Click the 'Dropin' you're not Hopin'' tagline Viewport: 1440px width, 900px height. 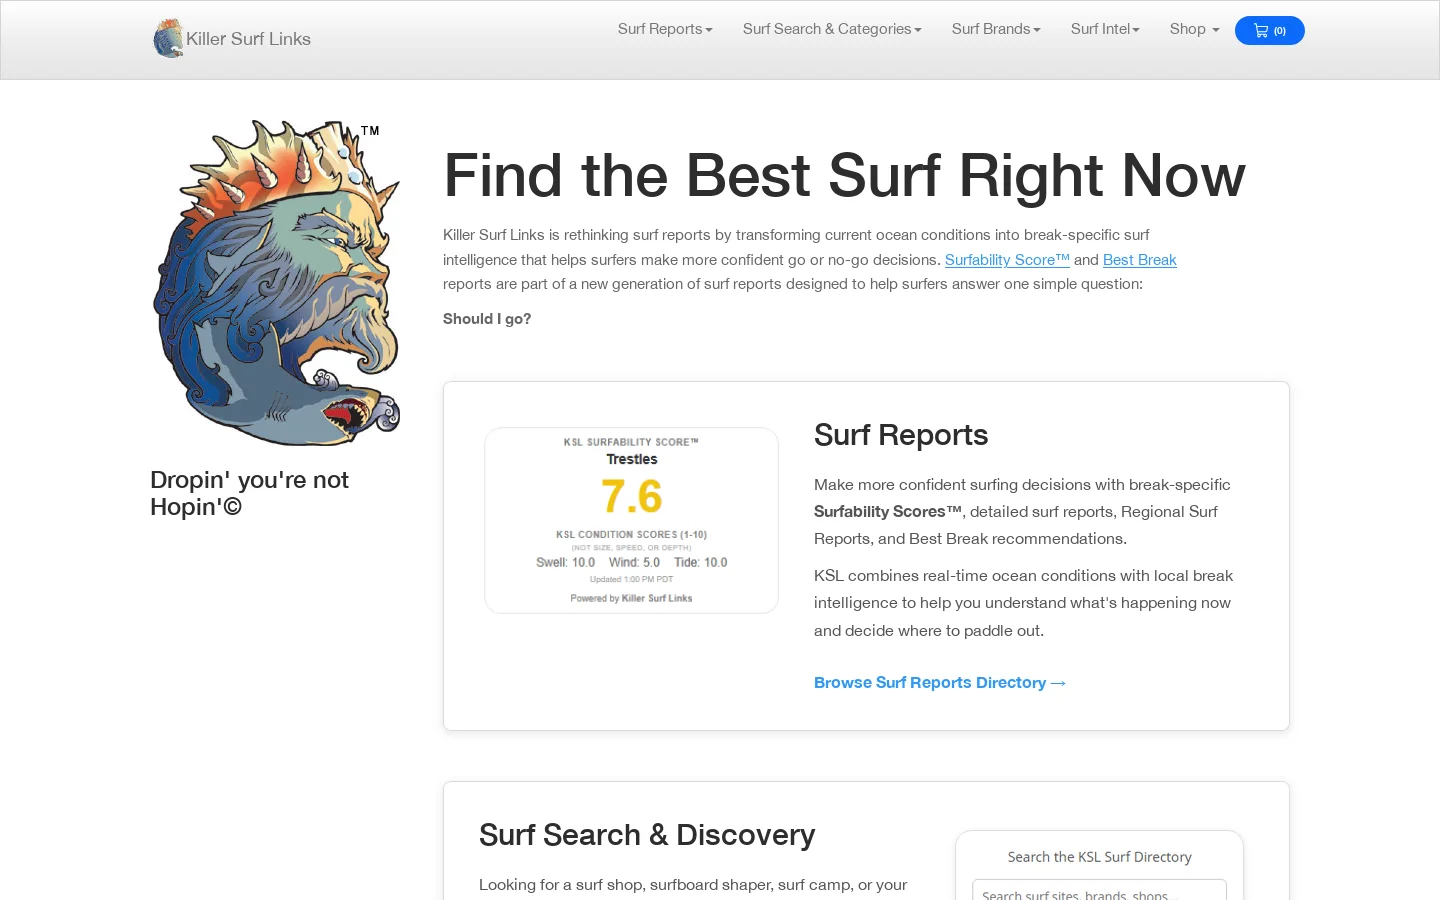click(x=249, y=493)
